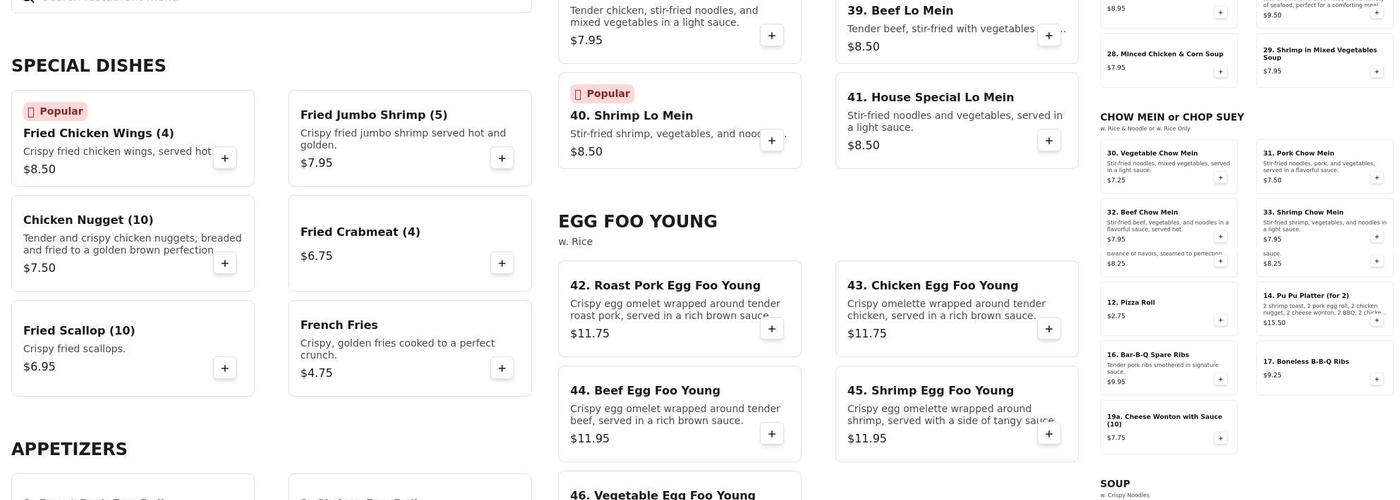This screenshot has width=1400, height=500.
Task: Add Fried Scallop (10) using its plus icon
Action: point(225,368)
